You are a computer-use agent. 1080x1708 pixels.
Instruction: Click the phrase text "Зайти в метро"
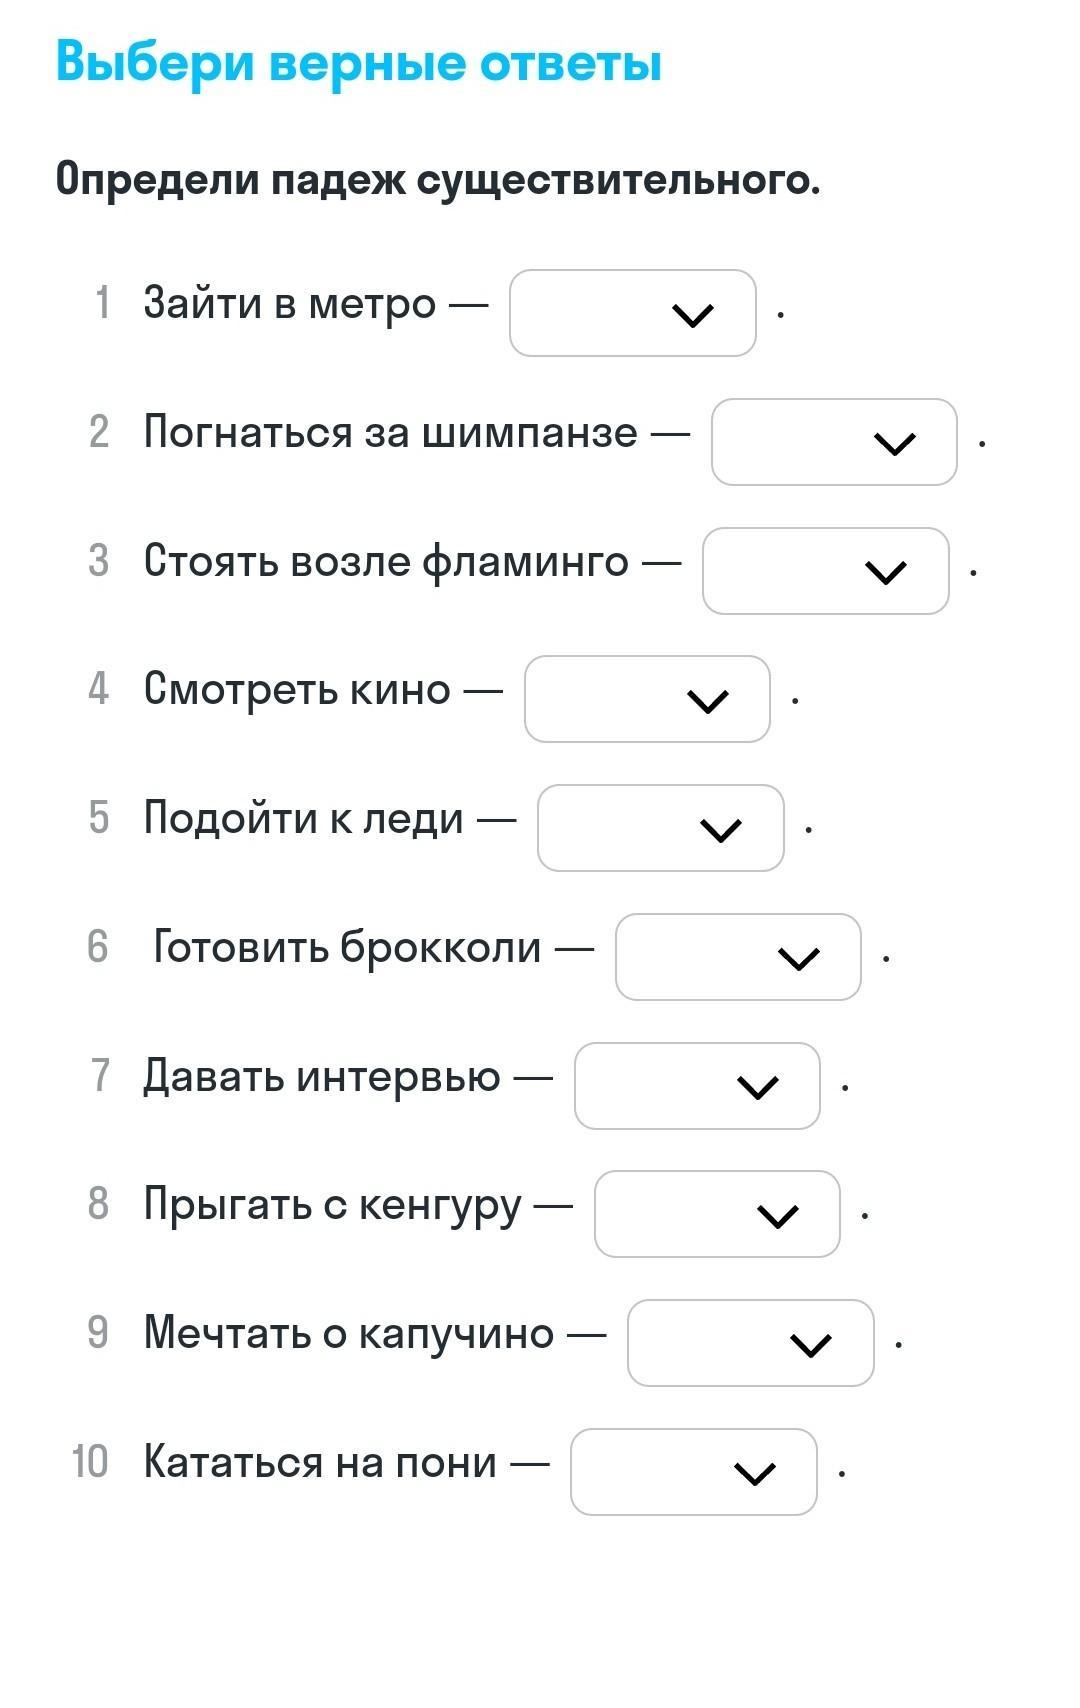290,303
